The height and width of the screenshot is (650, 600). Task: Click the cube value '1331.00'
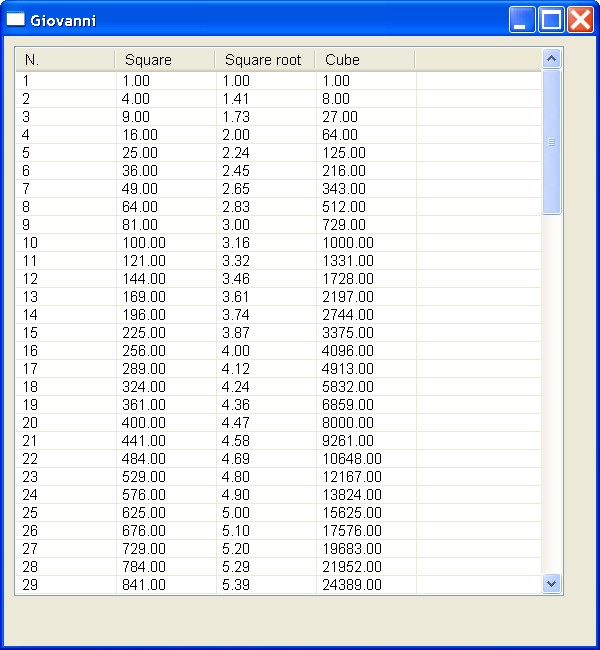point(348,261)
